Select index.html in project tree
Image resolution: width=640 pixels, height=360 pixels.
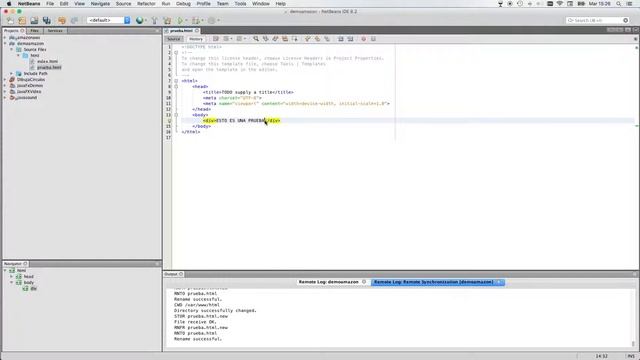click(x=47, y=62)
